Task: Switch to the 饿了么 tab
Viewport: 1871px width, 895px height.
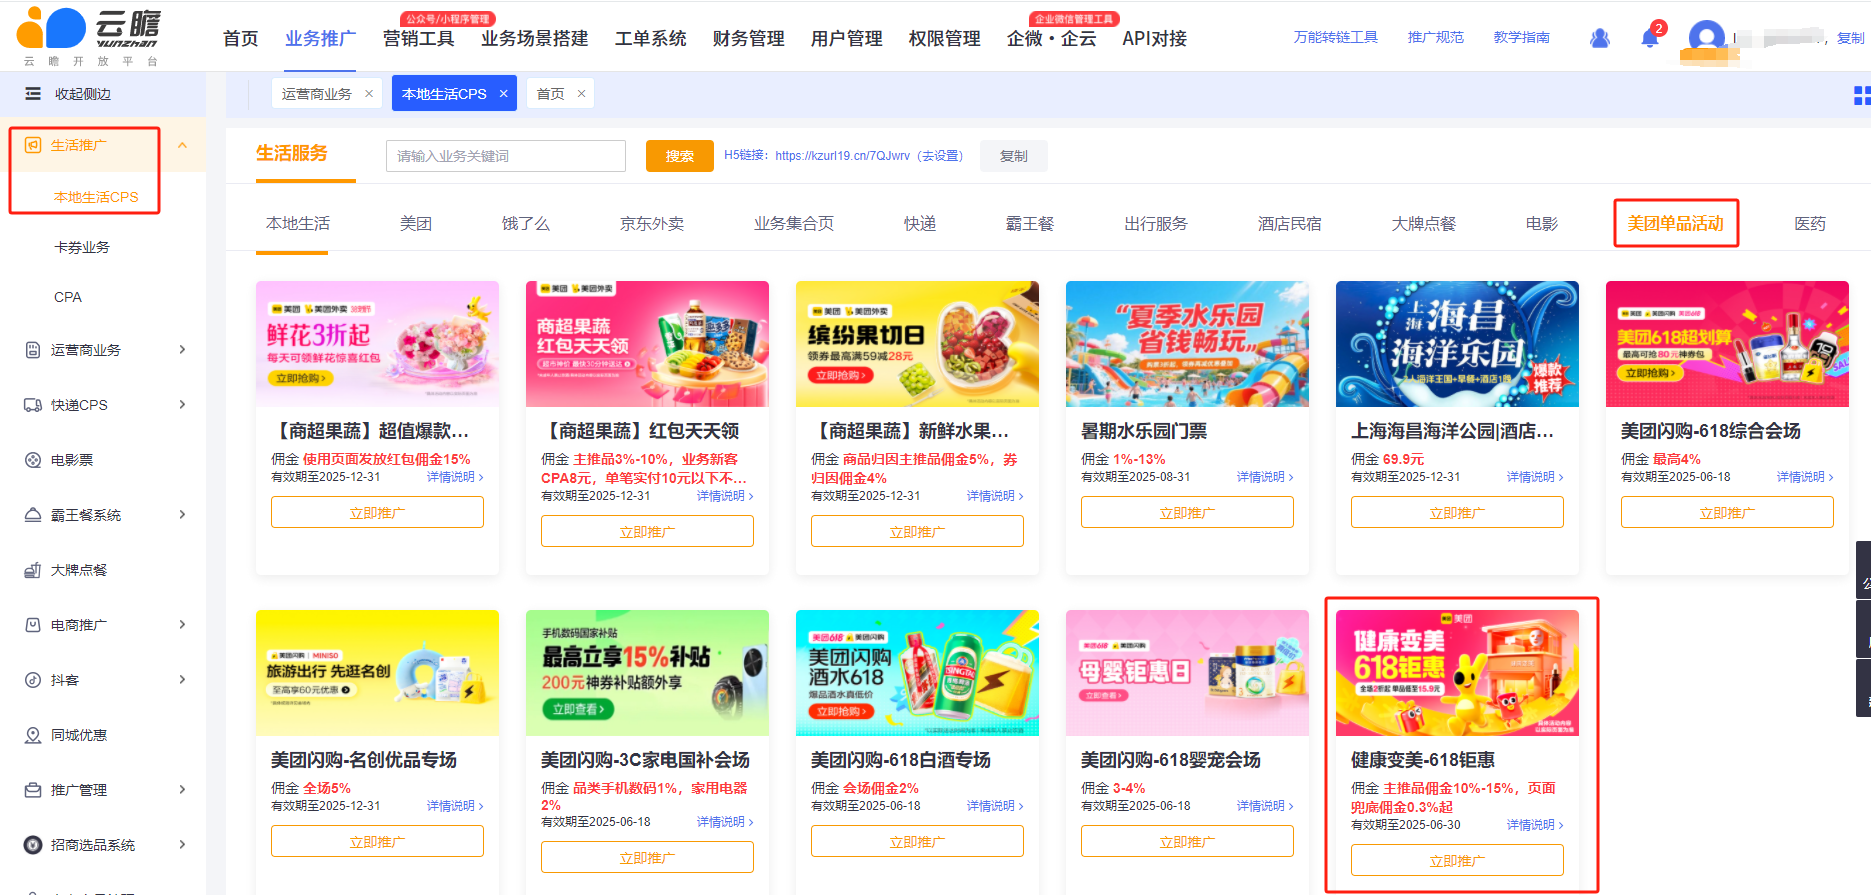Action: pos(526,223)
